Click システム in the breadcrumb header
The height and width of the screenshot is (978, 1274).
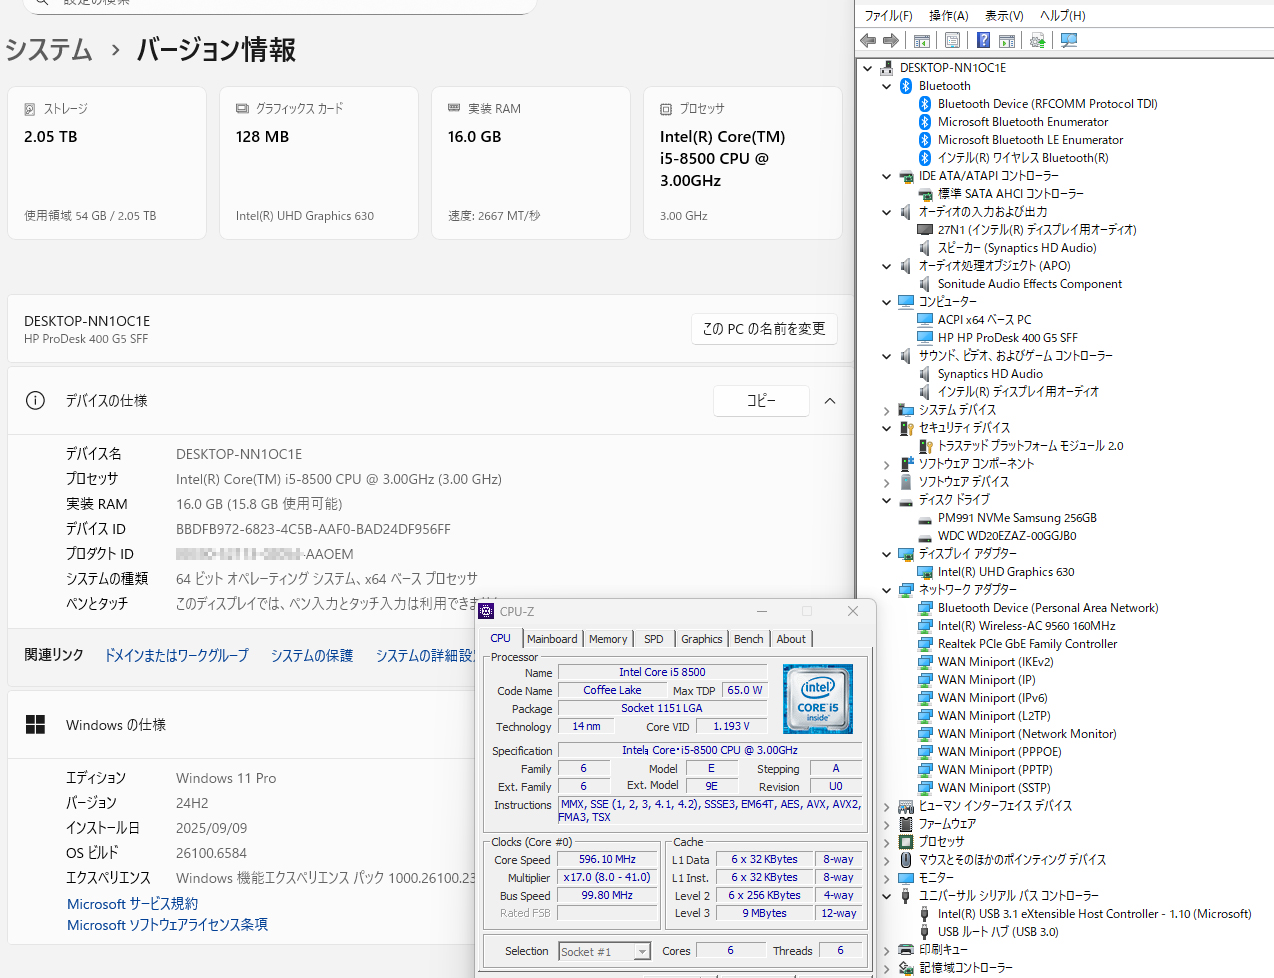click(x=48, y=50)
